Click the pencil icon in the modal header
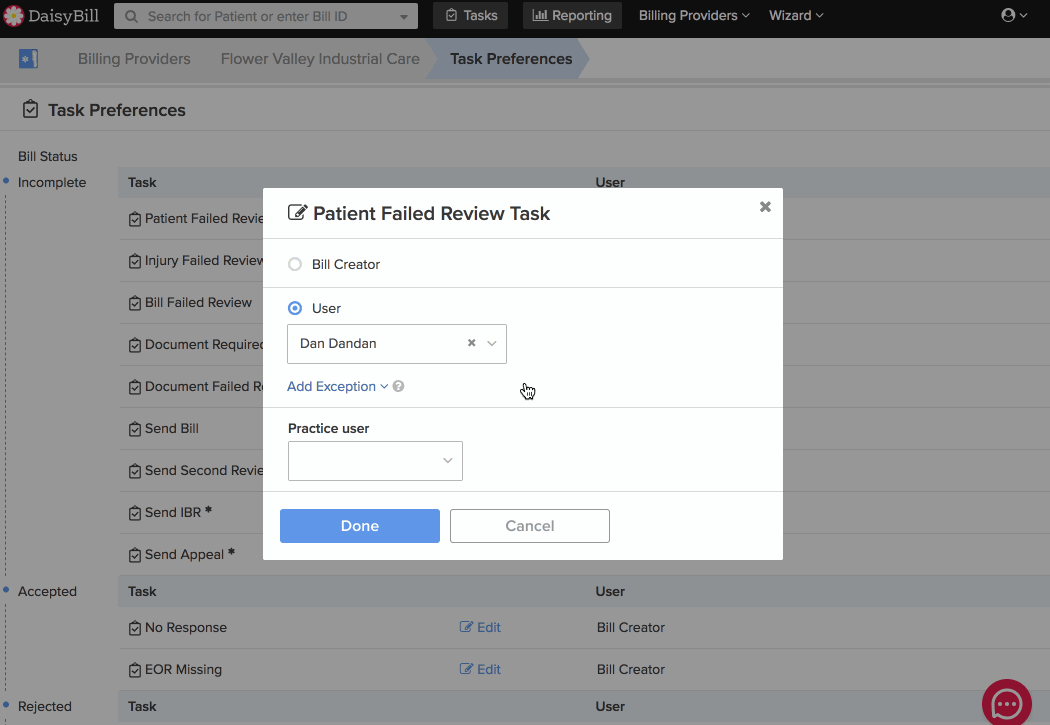 295,212
